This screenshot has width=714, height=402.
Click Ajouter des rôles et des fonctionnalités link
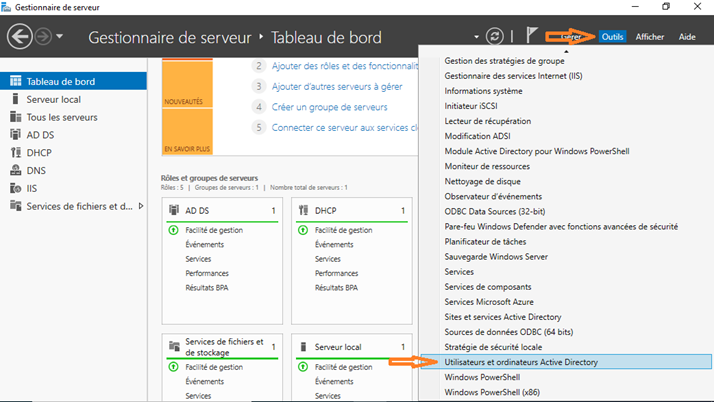tap(345, 66)
